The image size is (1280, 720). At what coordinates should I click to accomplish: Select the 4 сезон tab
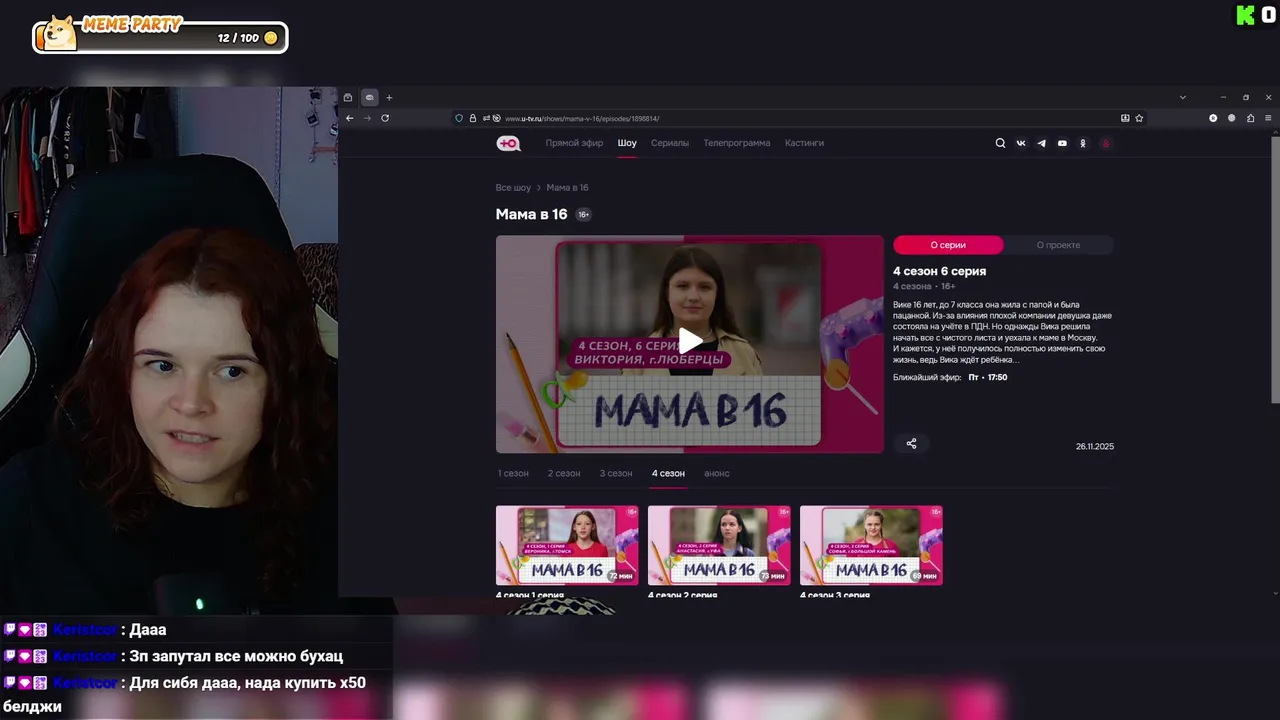pos(668,473)
